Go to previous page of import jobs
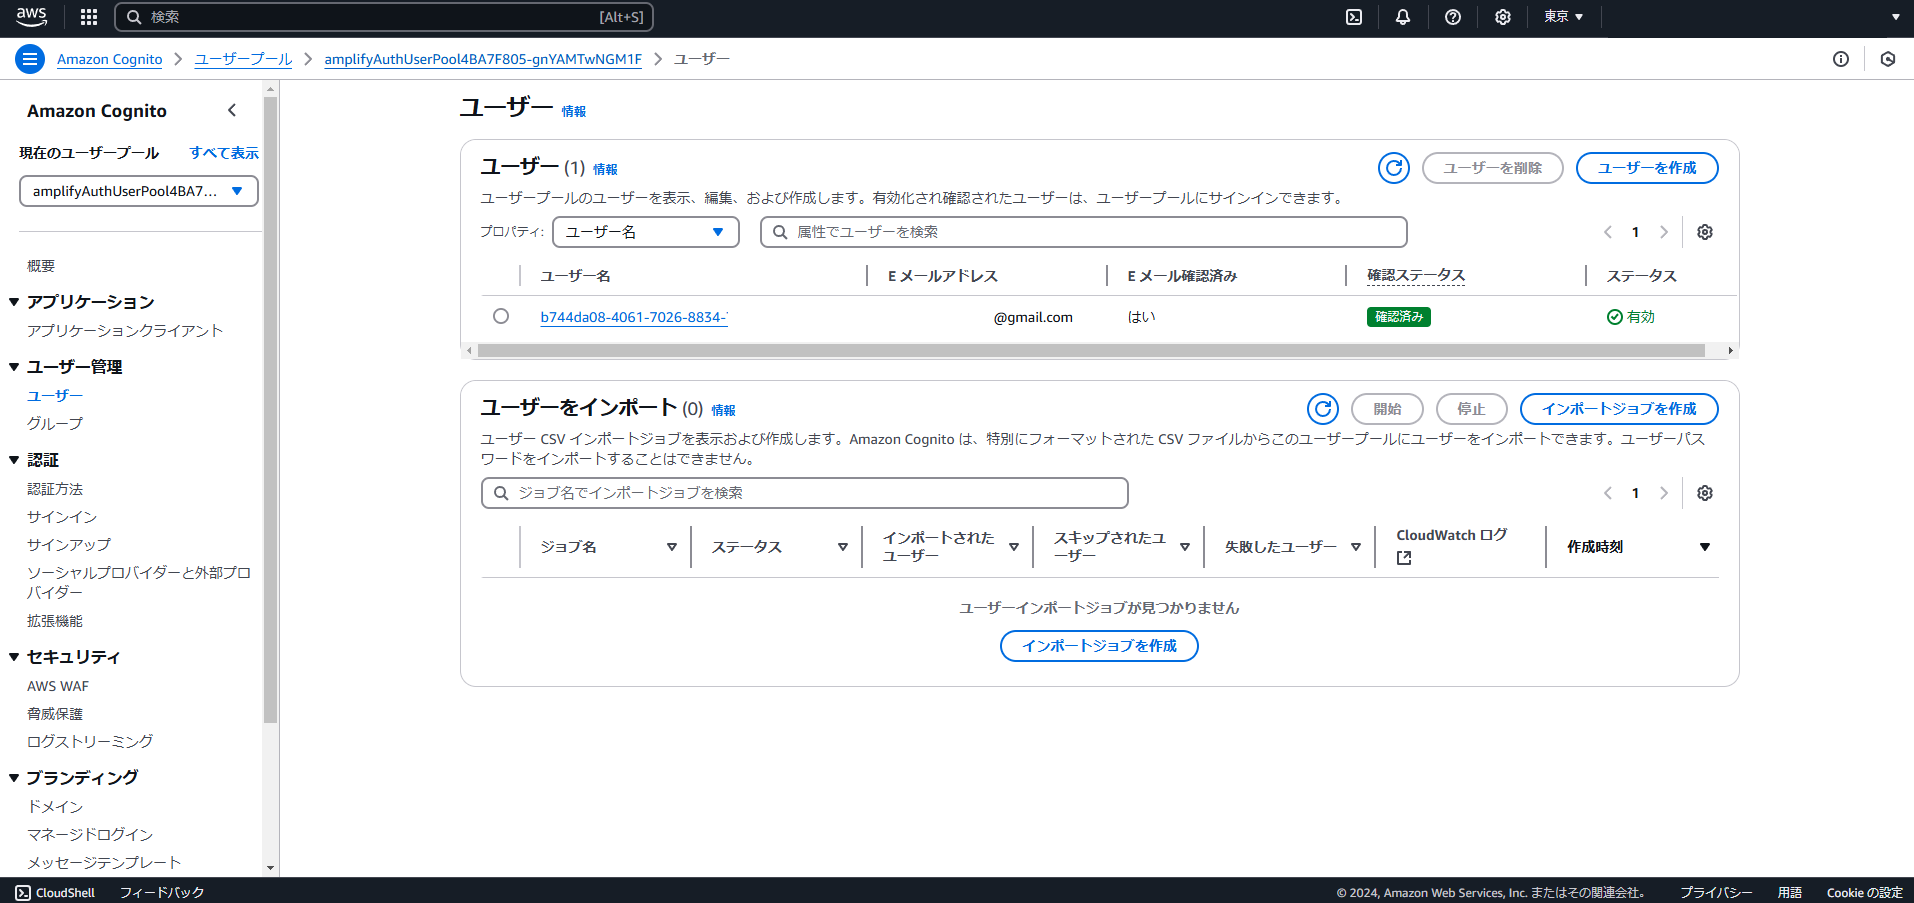The height and width of the screenshot is (903, 1914). tap(1608, 493)
